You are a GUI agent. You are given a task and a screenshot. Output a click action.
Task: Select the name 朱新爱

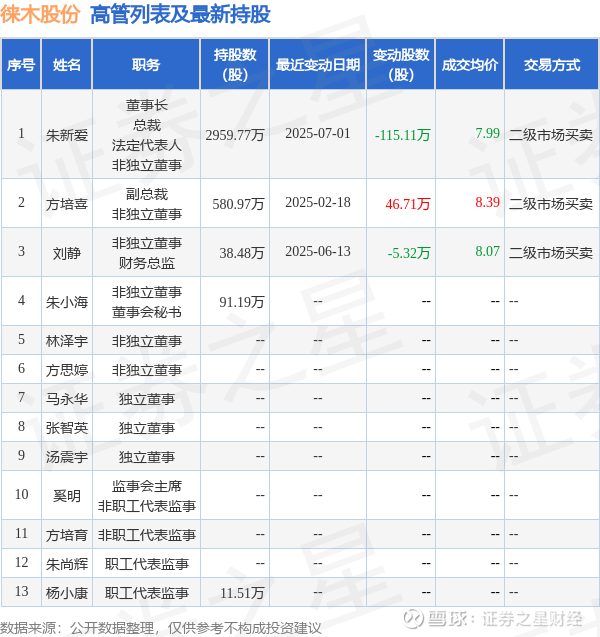(67, 135)
